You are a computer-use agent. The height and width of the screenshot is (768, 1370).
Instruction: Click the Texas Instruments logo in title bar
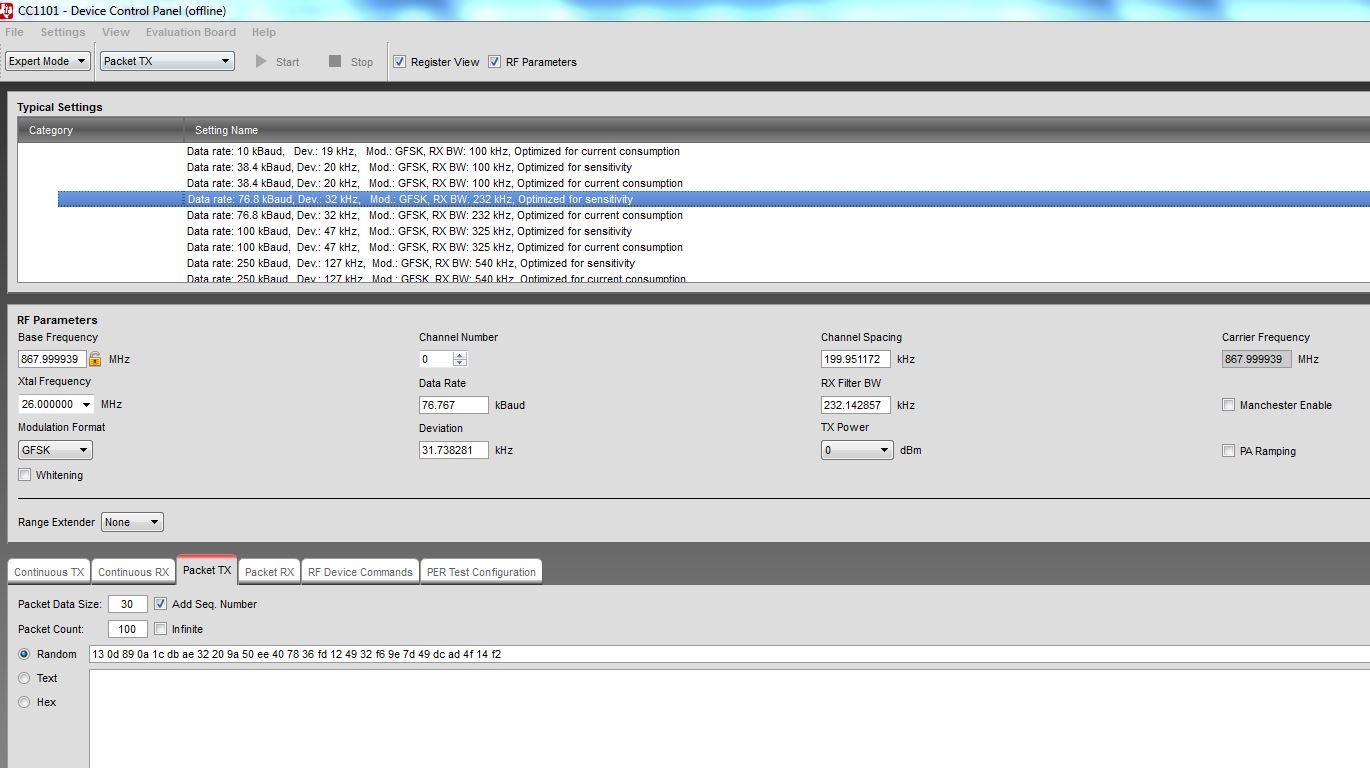tap(7, 10)
